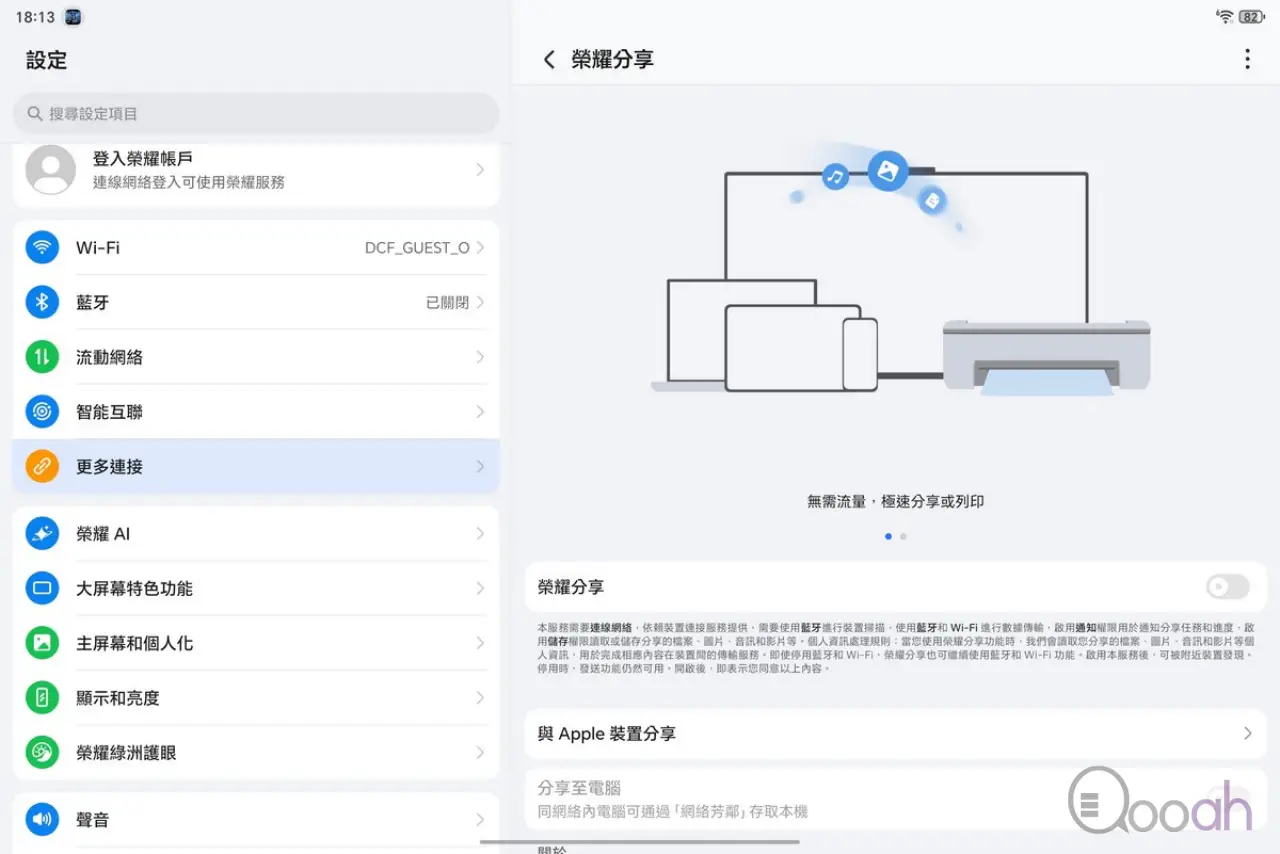
Task: Tap the 顯示和亮度 icon
Action: tap(42, 698)
